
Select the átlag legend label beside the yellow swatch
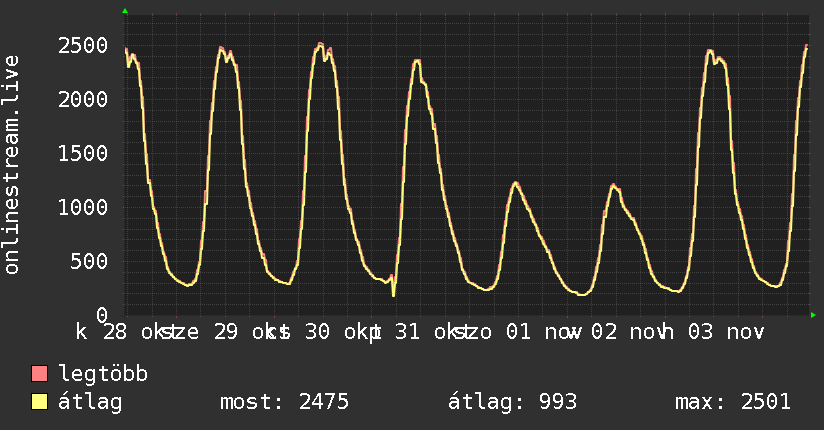point(90,402)
